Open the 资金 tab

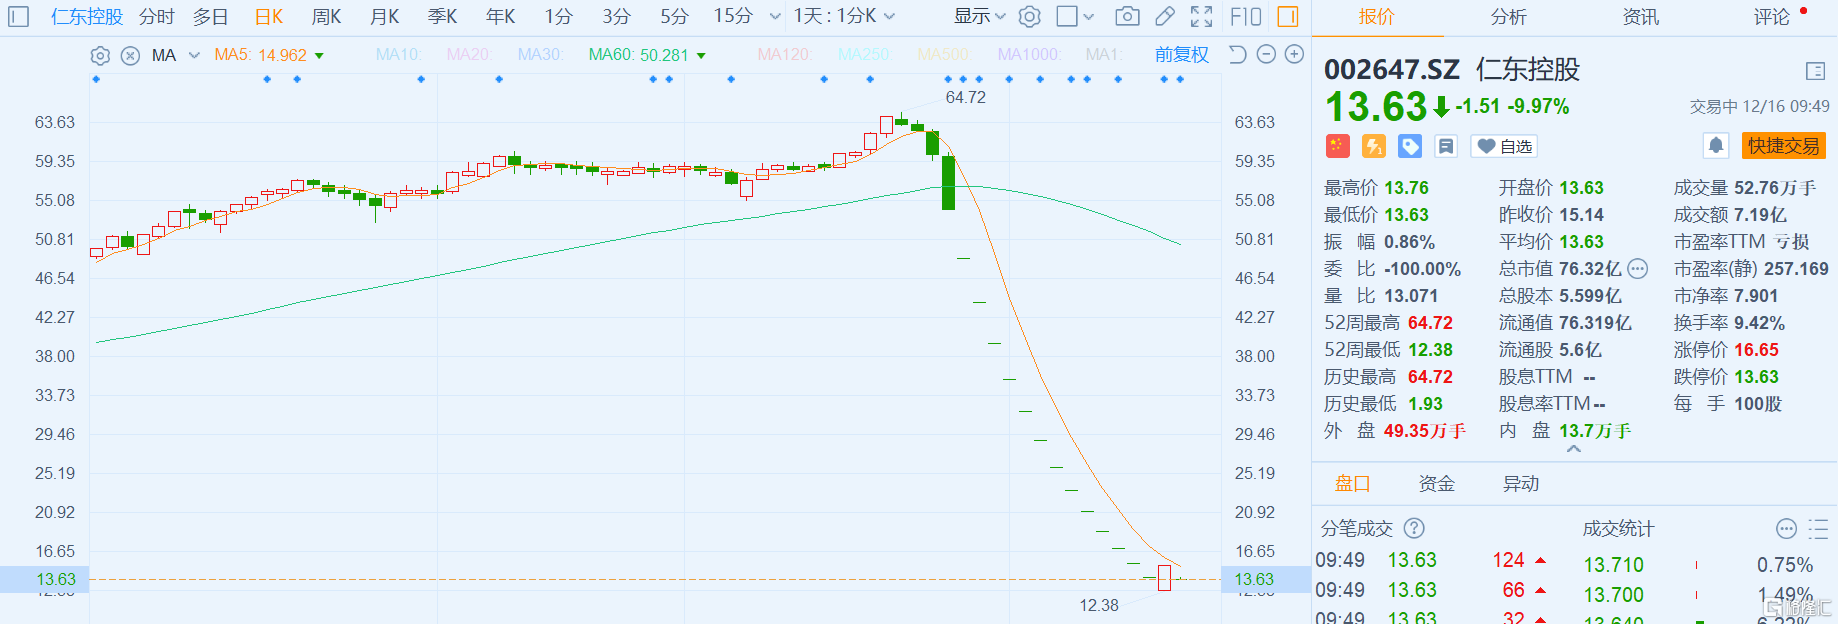point(1436,484)
